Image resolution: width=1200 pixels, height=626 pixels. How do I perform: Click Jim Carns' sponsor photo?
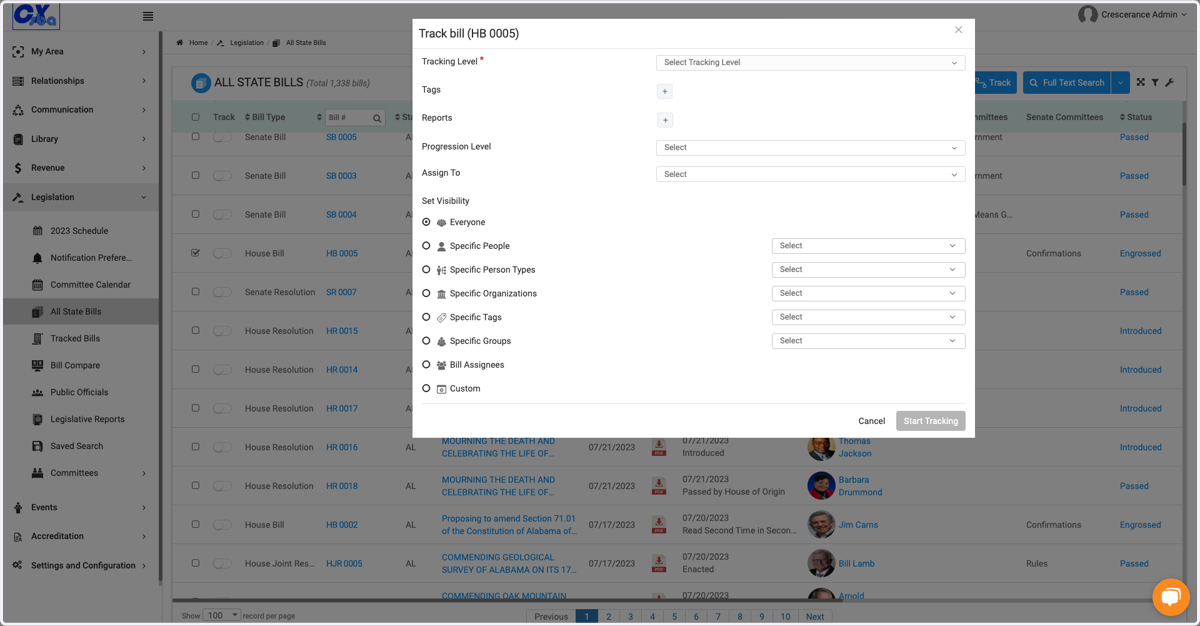821,524
